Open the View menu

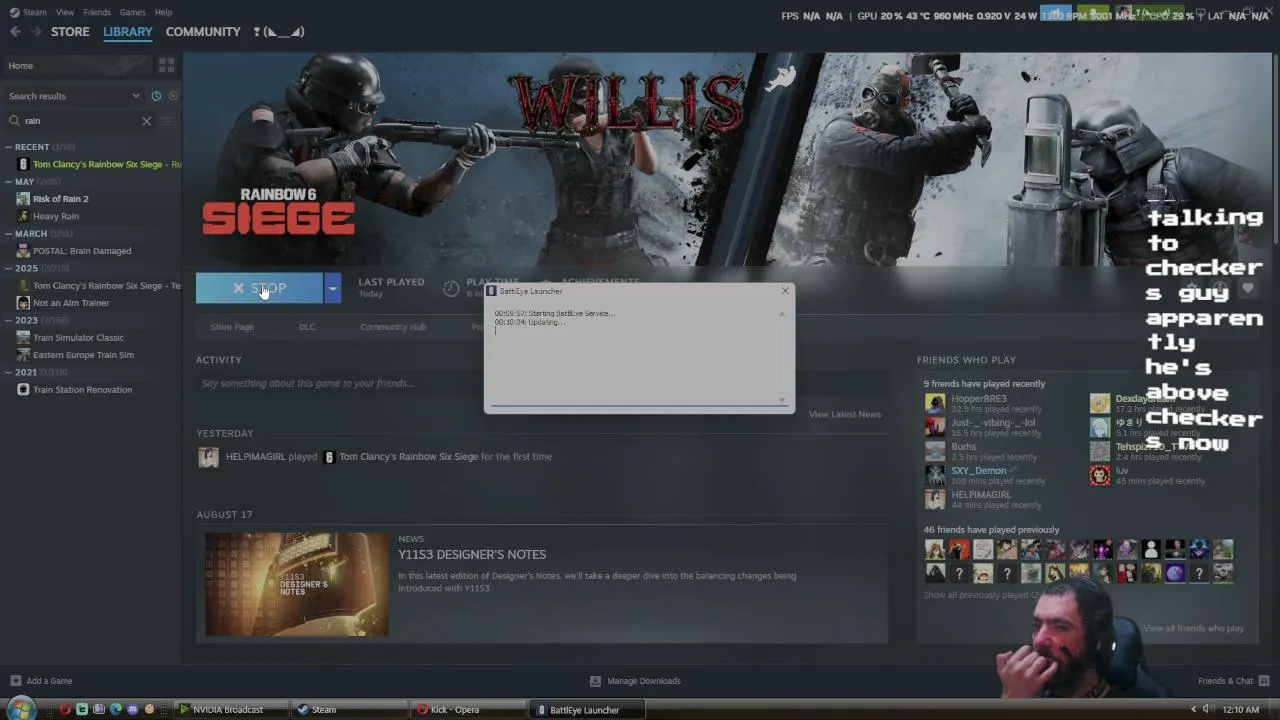[x=65, y=12]
